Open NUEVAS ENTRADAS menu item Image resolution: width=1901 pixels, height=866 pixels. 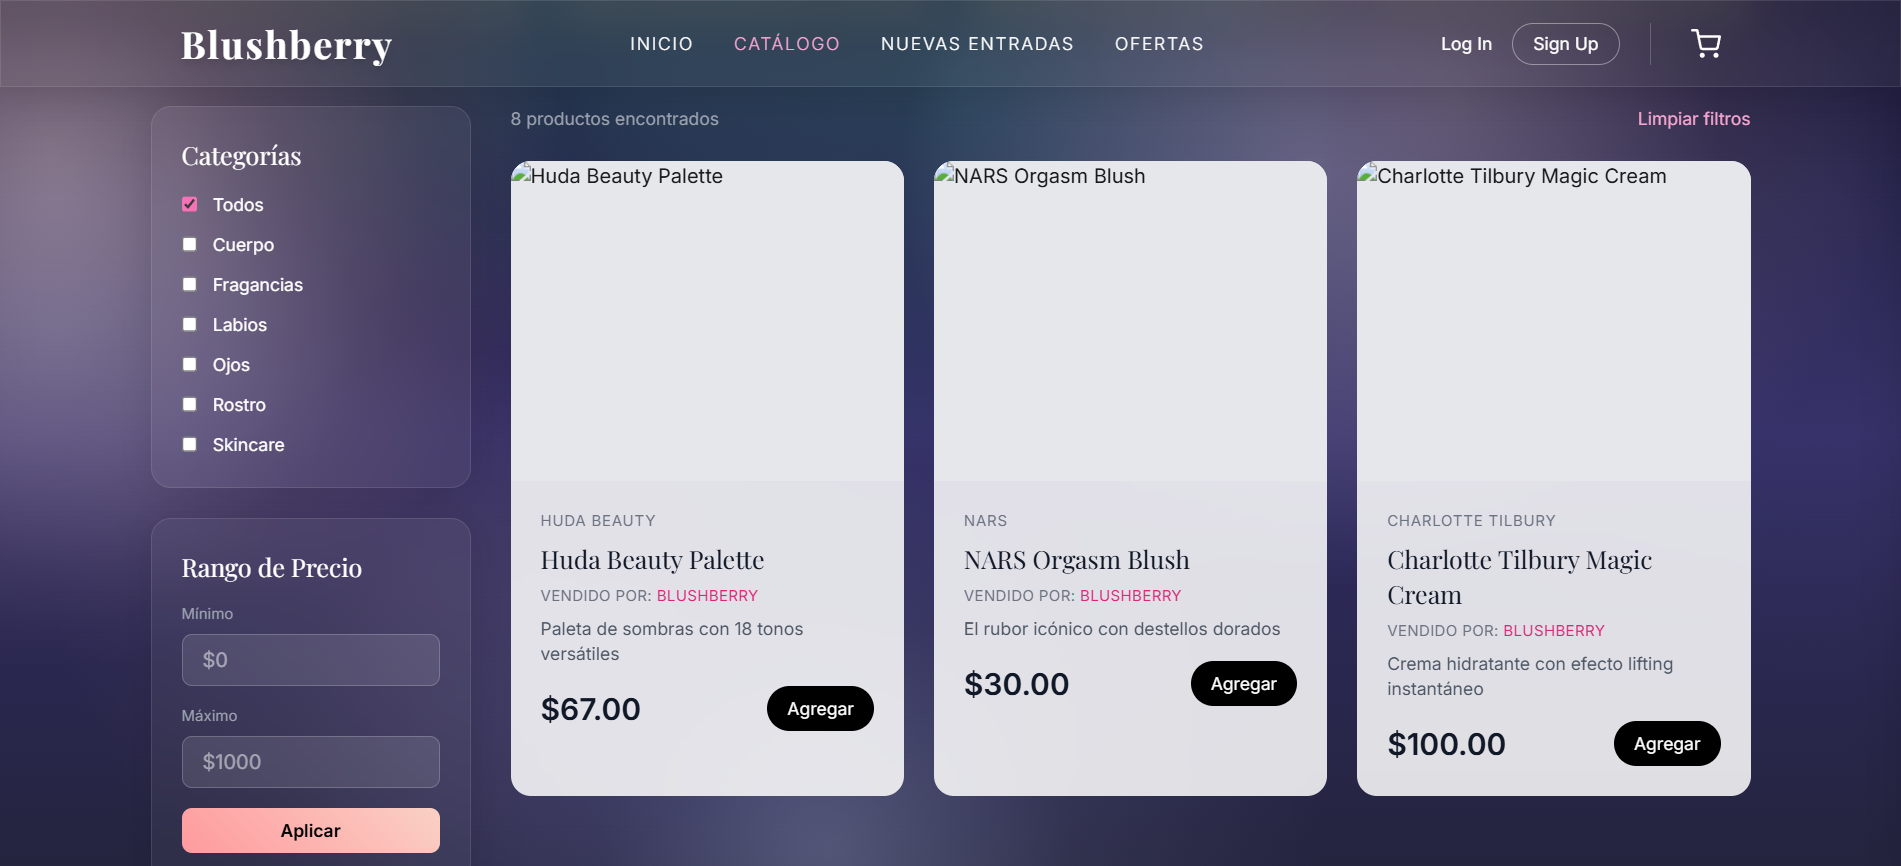click(x=977, y=44)
